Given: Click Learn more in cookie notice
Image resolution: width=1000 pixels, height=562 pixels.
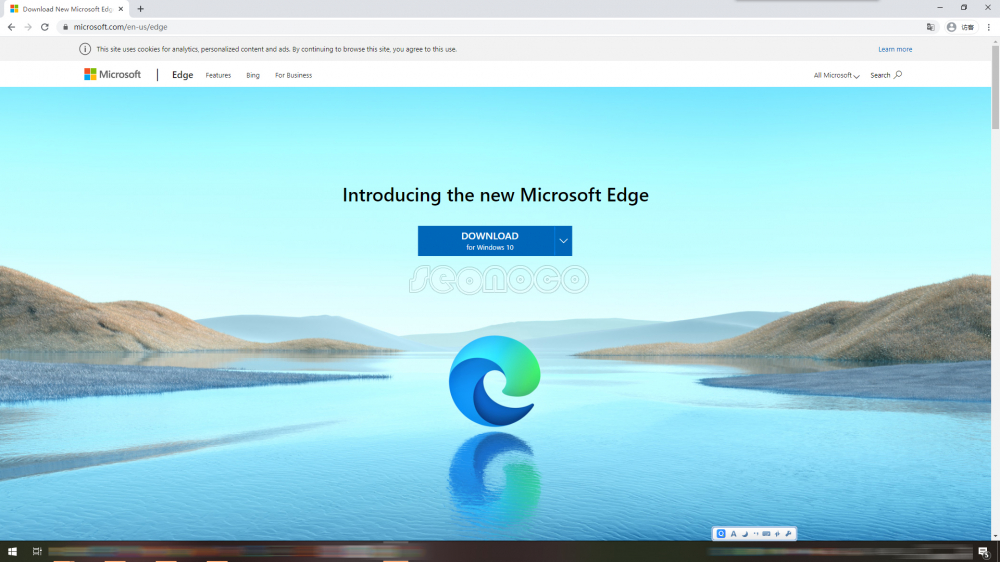Looking at the screenshot, I should coord(895,49).
